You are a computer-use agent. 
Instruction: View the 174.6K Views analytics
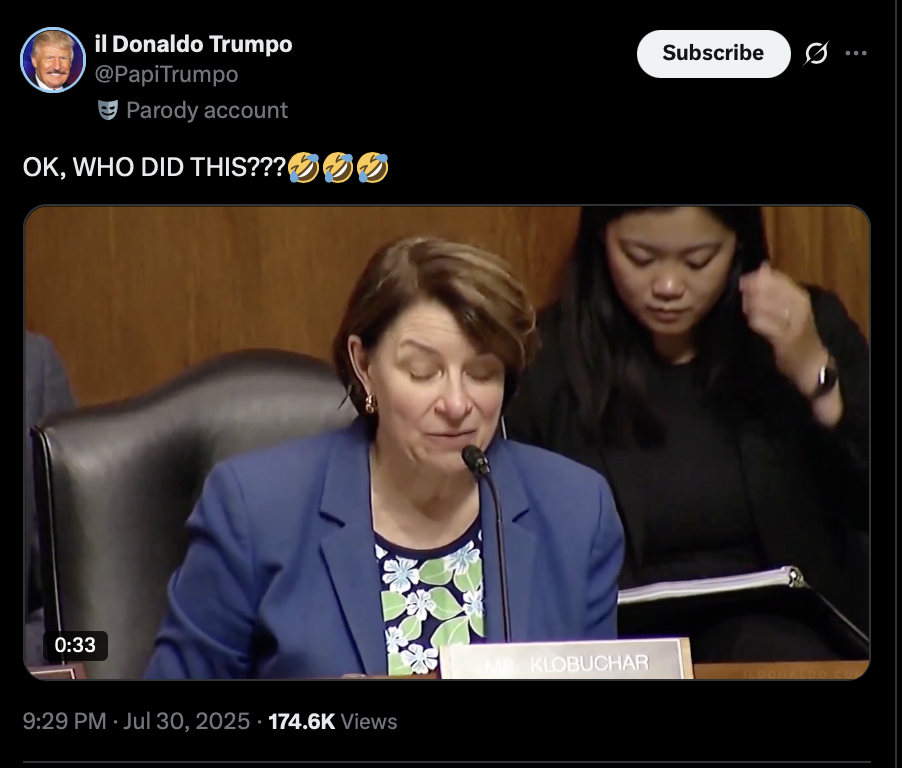(x=332, y=721)
